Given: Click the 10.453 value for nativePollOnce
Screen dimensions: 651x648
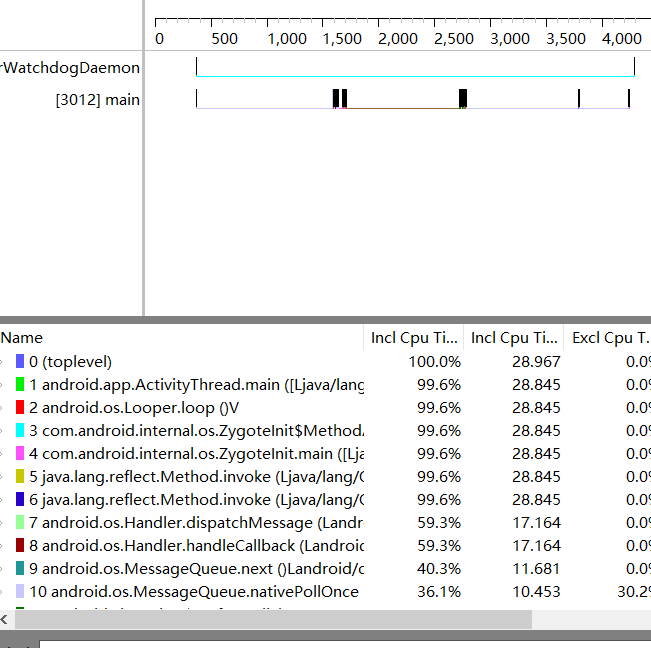Looking at the screenshot, I should coord(536,592).
